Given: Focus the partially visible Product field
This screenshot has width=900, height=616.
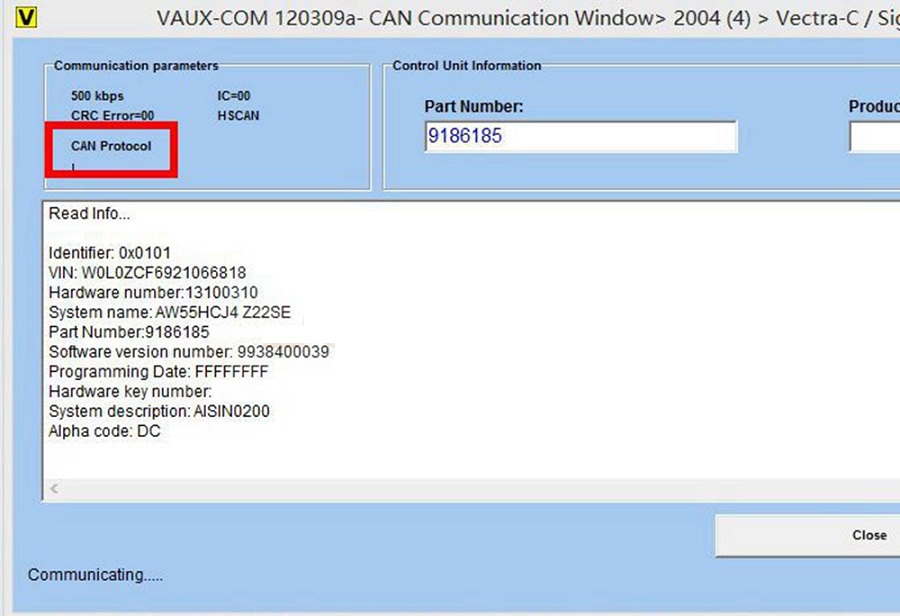Looking at the screenshot, I should (x=875, y=137).
